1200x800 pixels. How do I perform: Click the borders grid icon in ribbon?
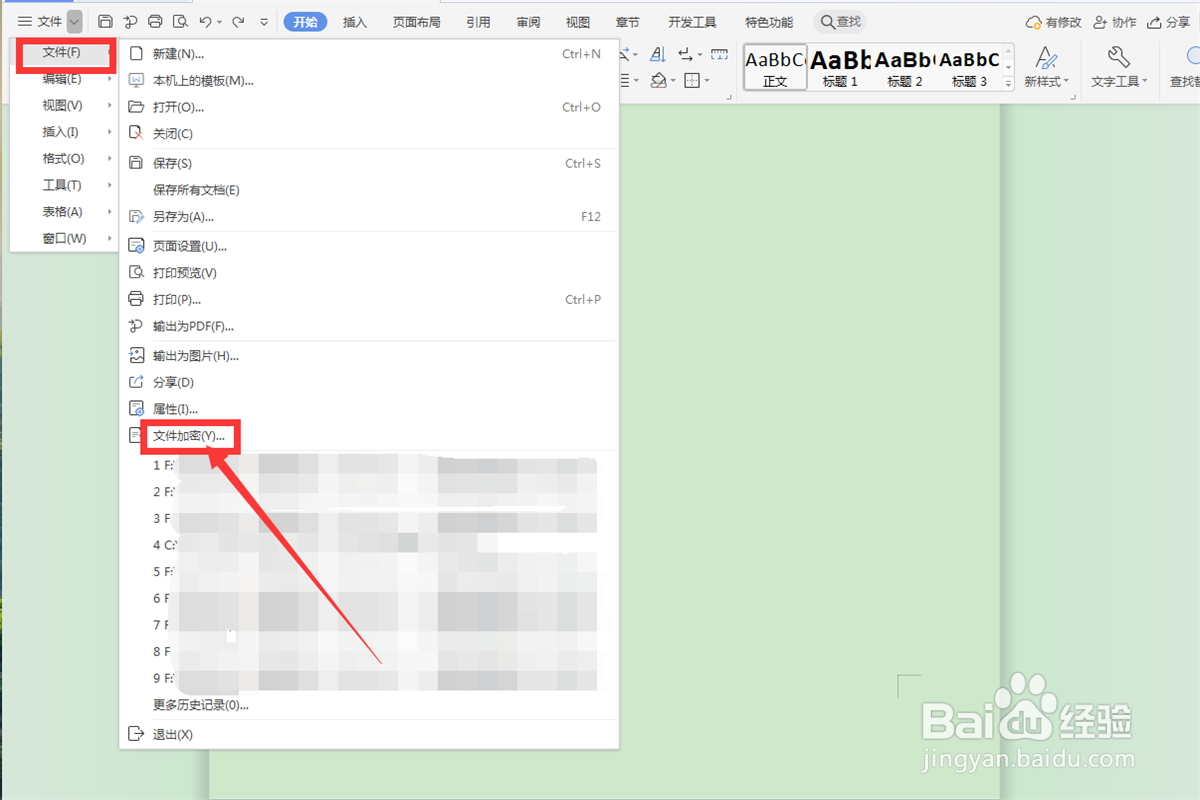pyautogui.click(x=692, y=80)
